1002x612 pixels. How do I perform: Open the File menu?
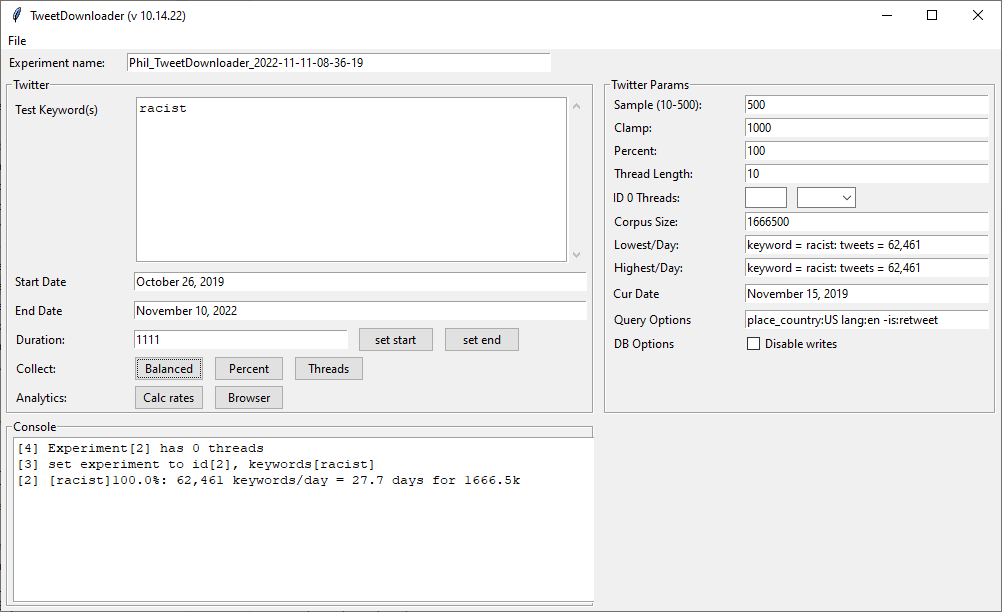(17, 41)
